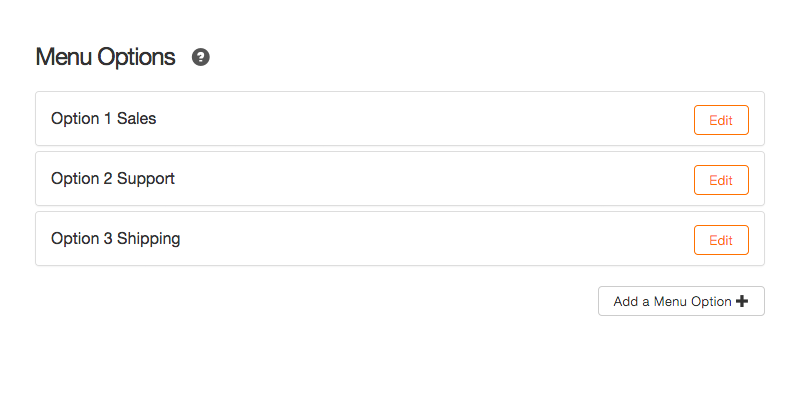Click the 'Option 3 Shipping' label text
Viewport: 800px width, 406px height.
[x=115, y=239]
